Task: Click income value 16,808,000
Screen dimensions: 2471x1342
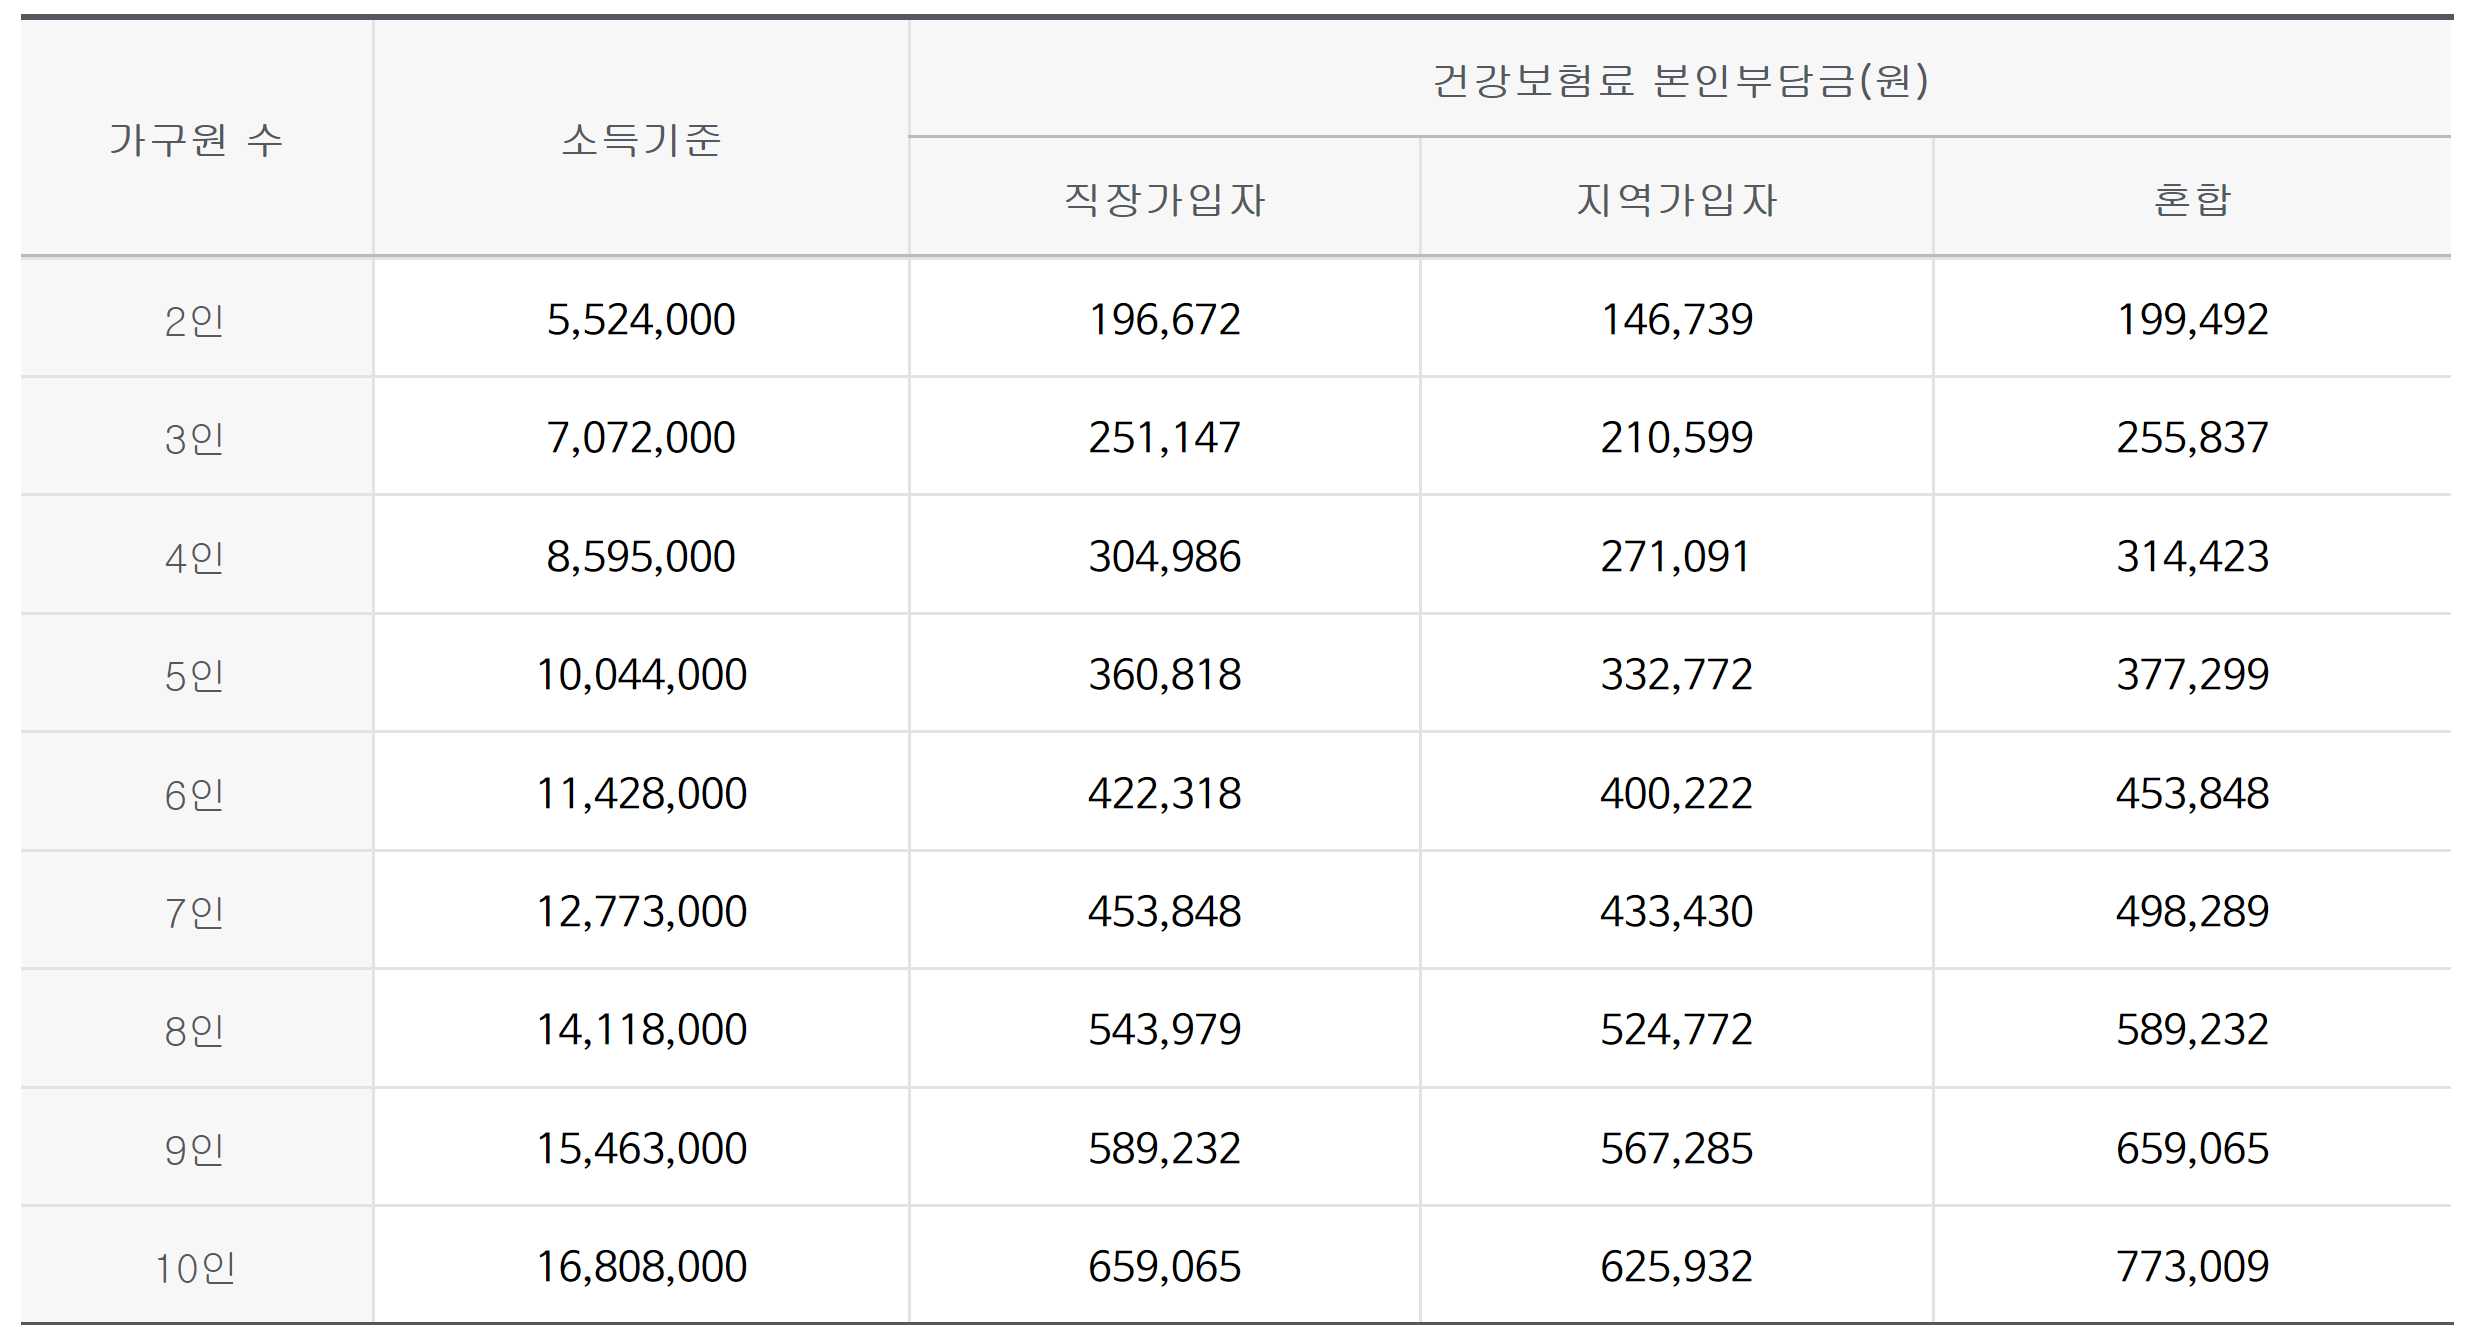Action: pos(641,1266)
